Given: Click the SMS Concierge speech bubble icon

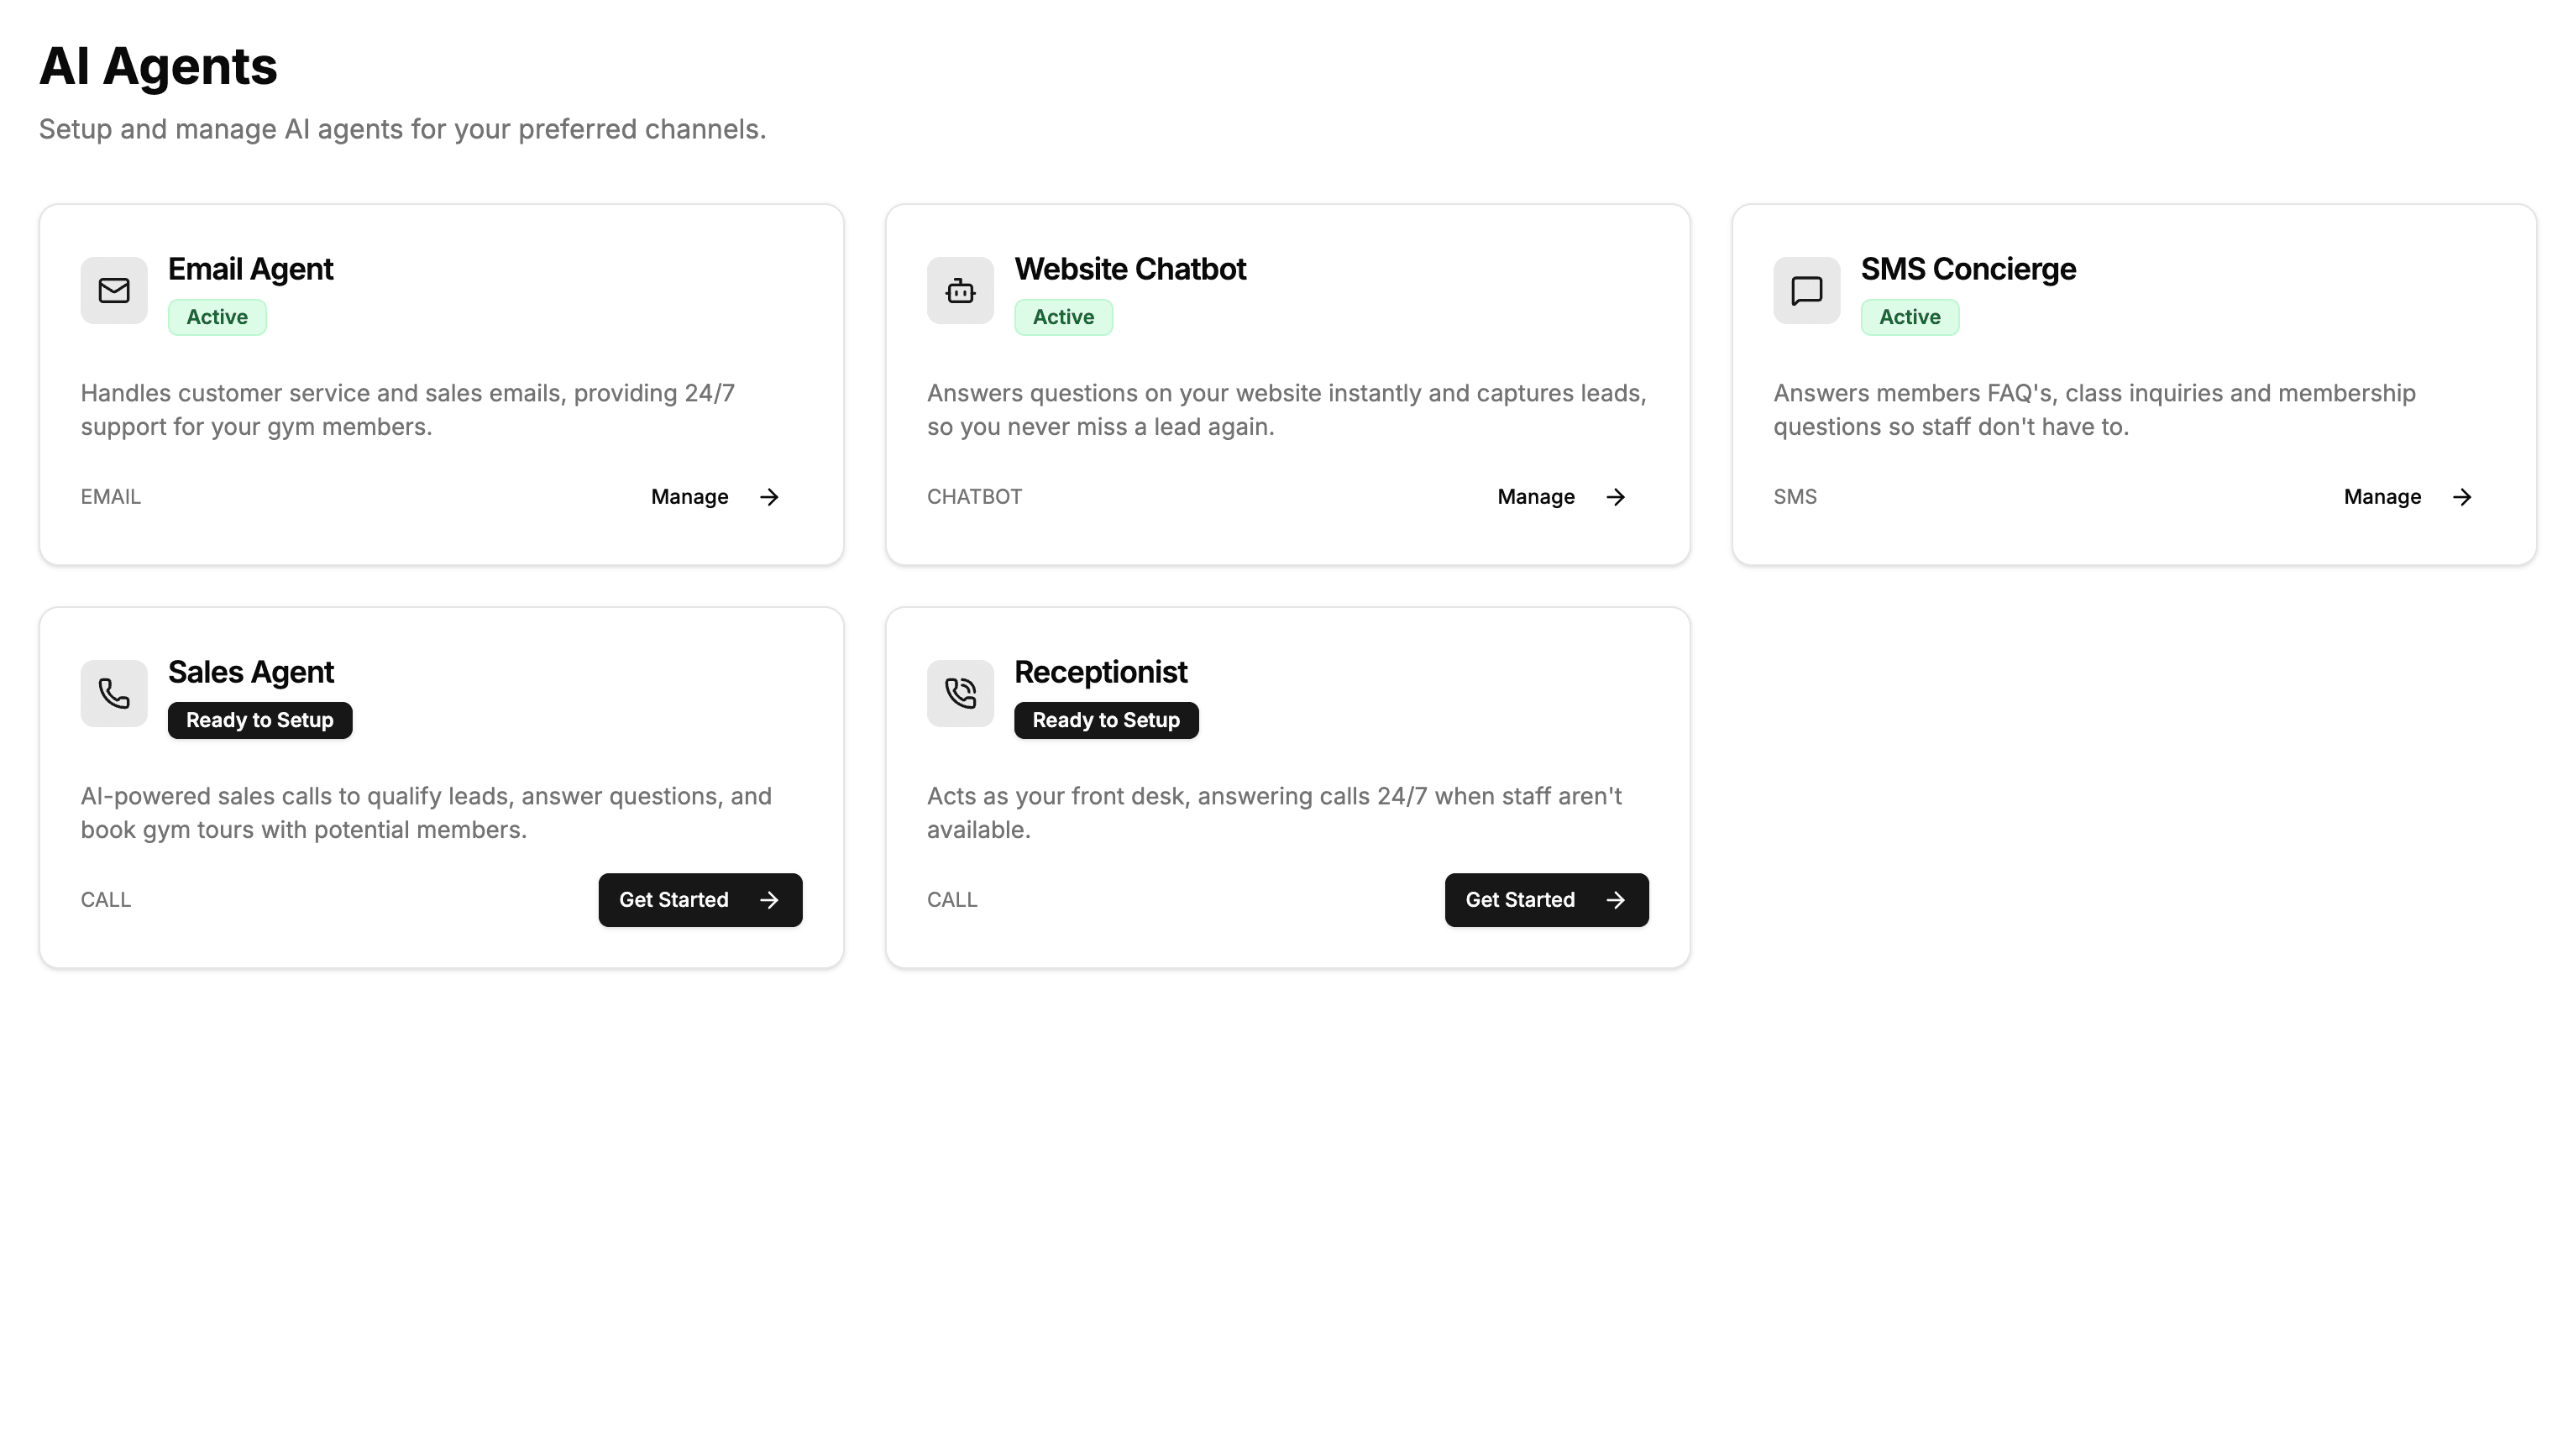Looking at the screenshot, I should pos(1806,290).
